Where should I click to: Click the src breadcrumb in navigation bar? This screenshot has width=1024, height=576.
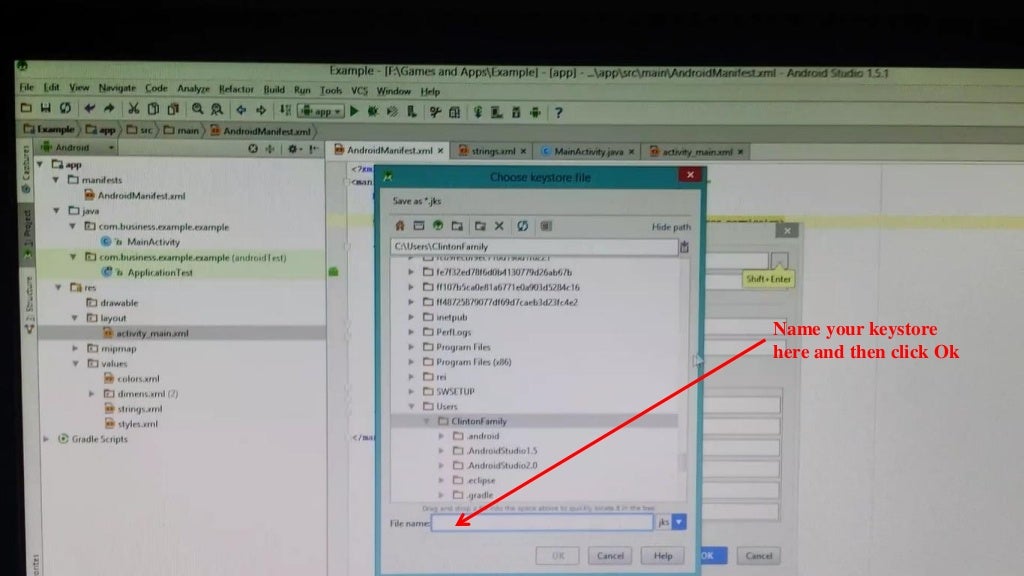pyautogui.click(x=140, y=130)
